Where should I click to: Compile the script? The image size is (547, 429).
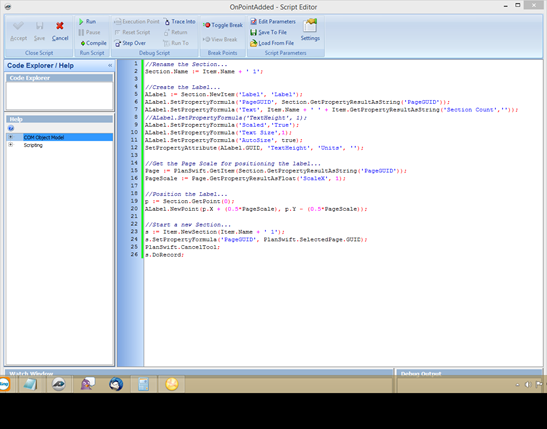point(93,43)
